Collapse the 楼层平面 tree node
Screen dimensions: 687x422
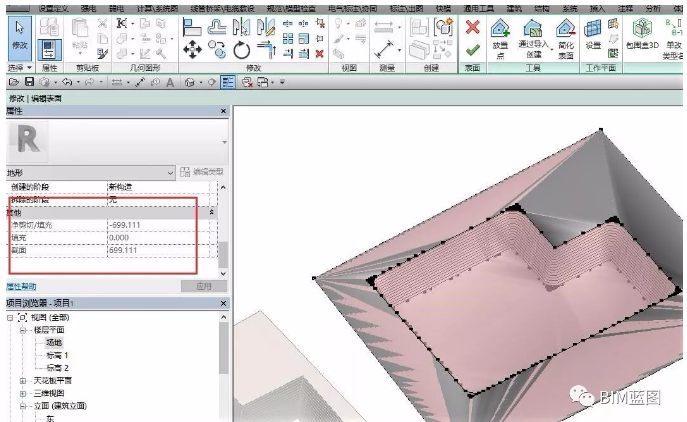pos(23,330)
